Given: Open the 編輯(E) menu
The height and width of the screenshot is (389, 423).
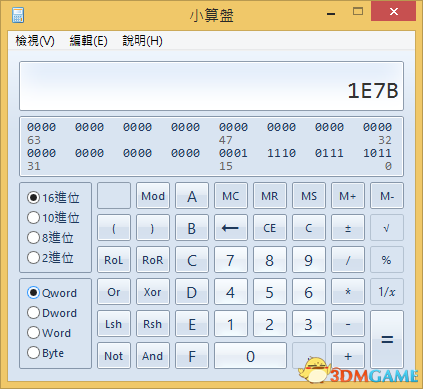Looking at the screenshot, I should [x=88, y=41].
